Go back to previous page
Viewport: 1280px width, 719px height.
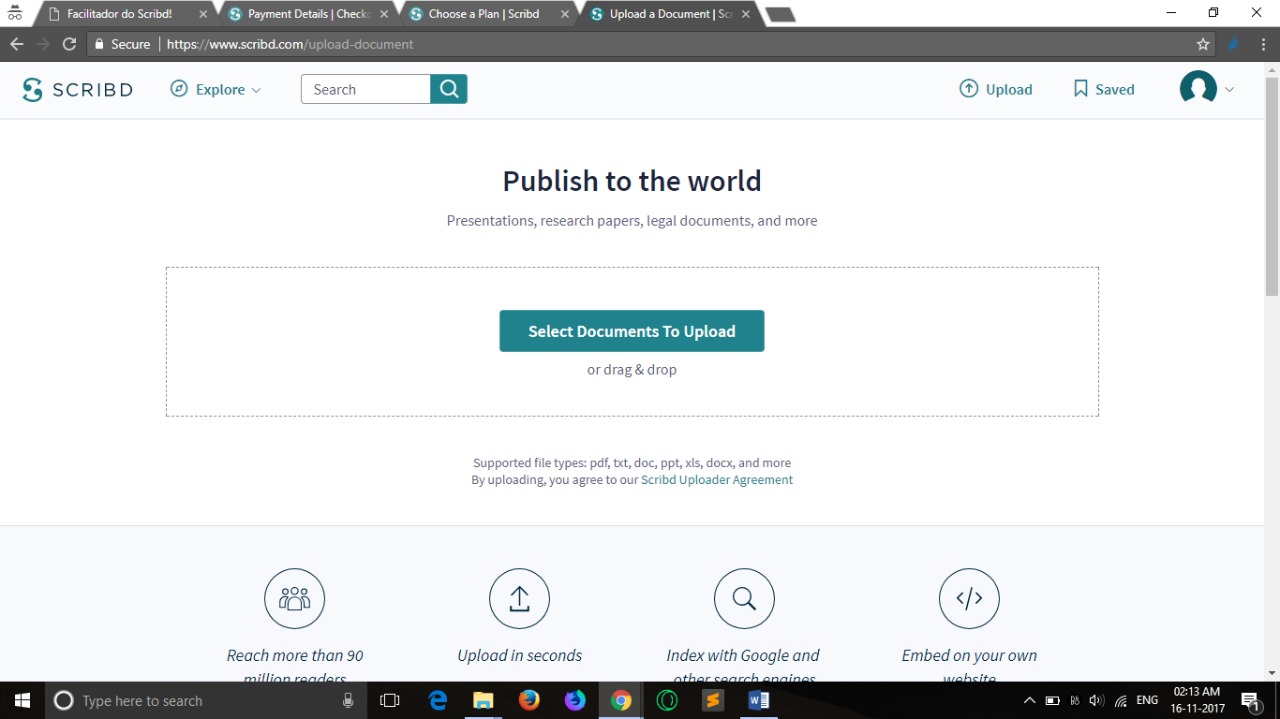tap(16, 44)
